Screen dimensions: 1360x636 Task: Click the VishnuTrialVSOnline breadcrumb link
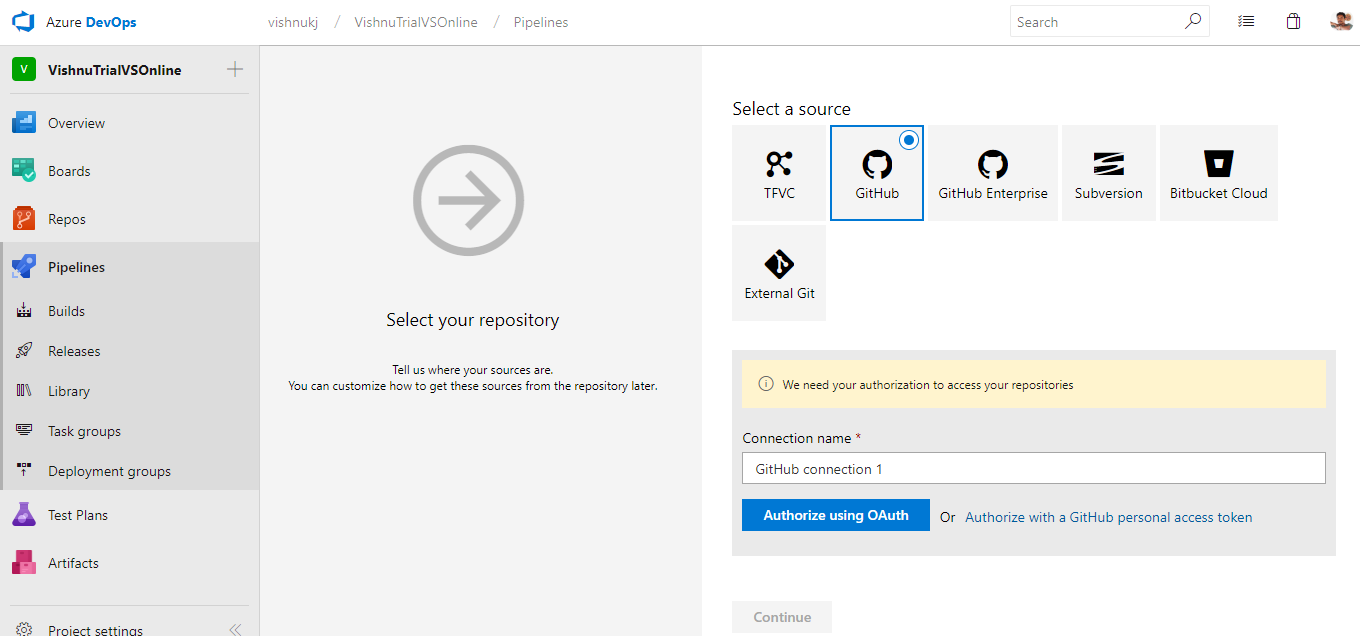(416, 22)
